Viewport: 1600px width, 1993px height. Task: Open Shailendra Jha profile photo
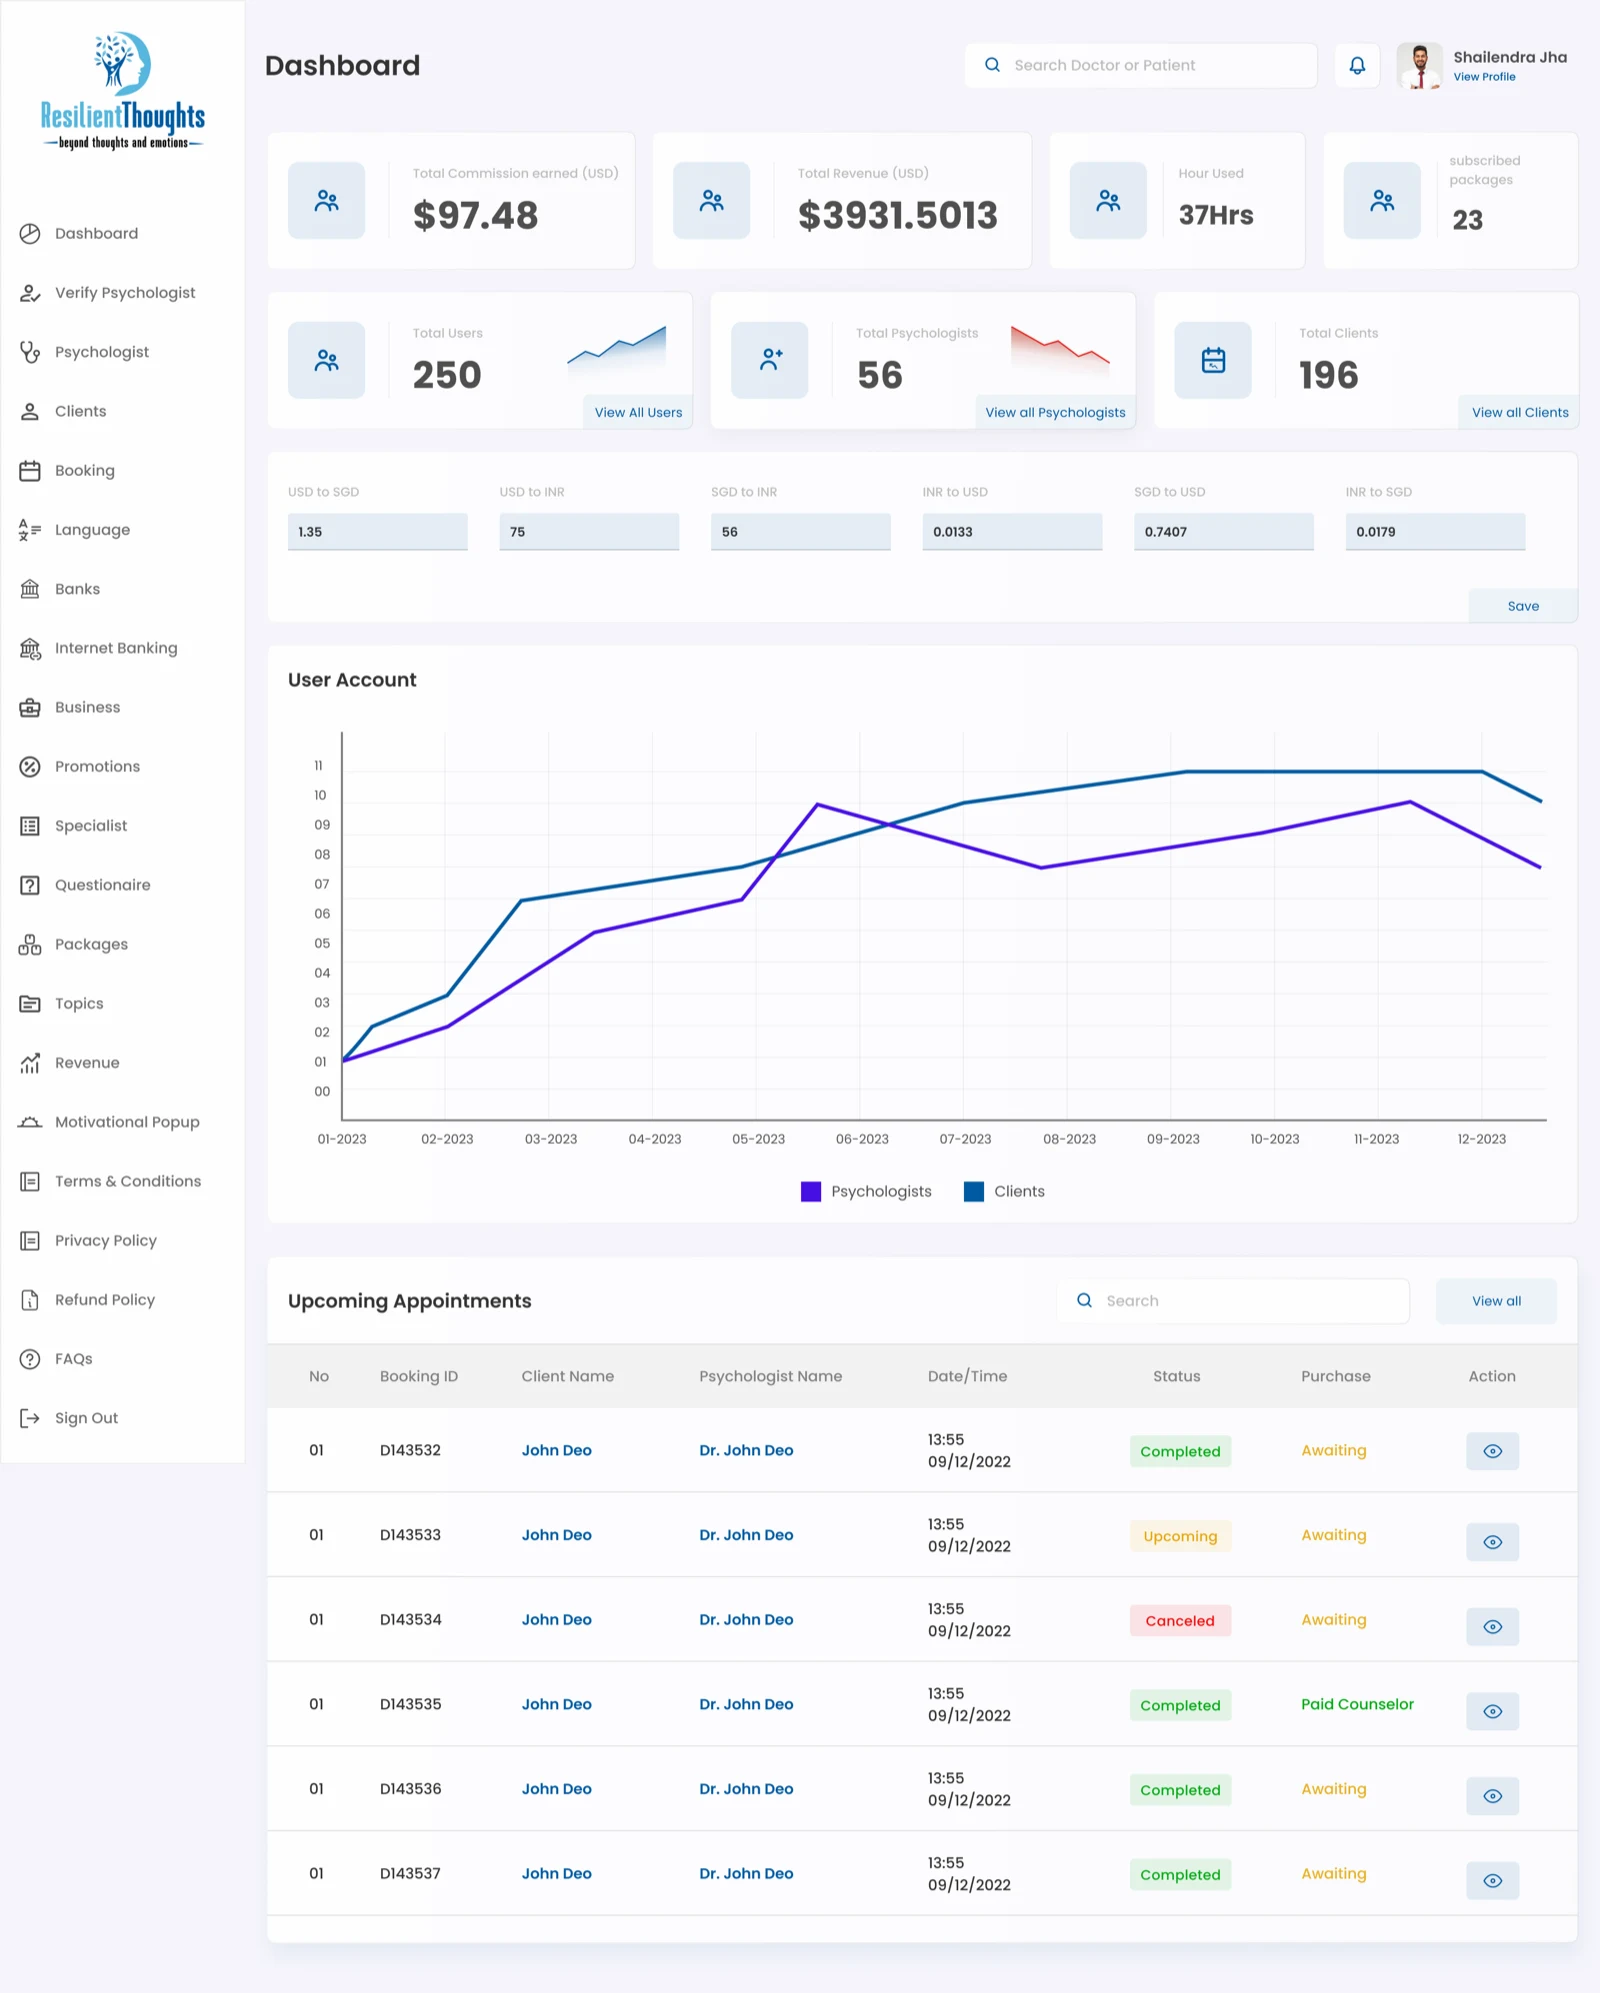[1419, 66]
